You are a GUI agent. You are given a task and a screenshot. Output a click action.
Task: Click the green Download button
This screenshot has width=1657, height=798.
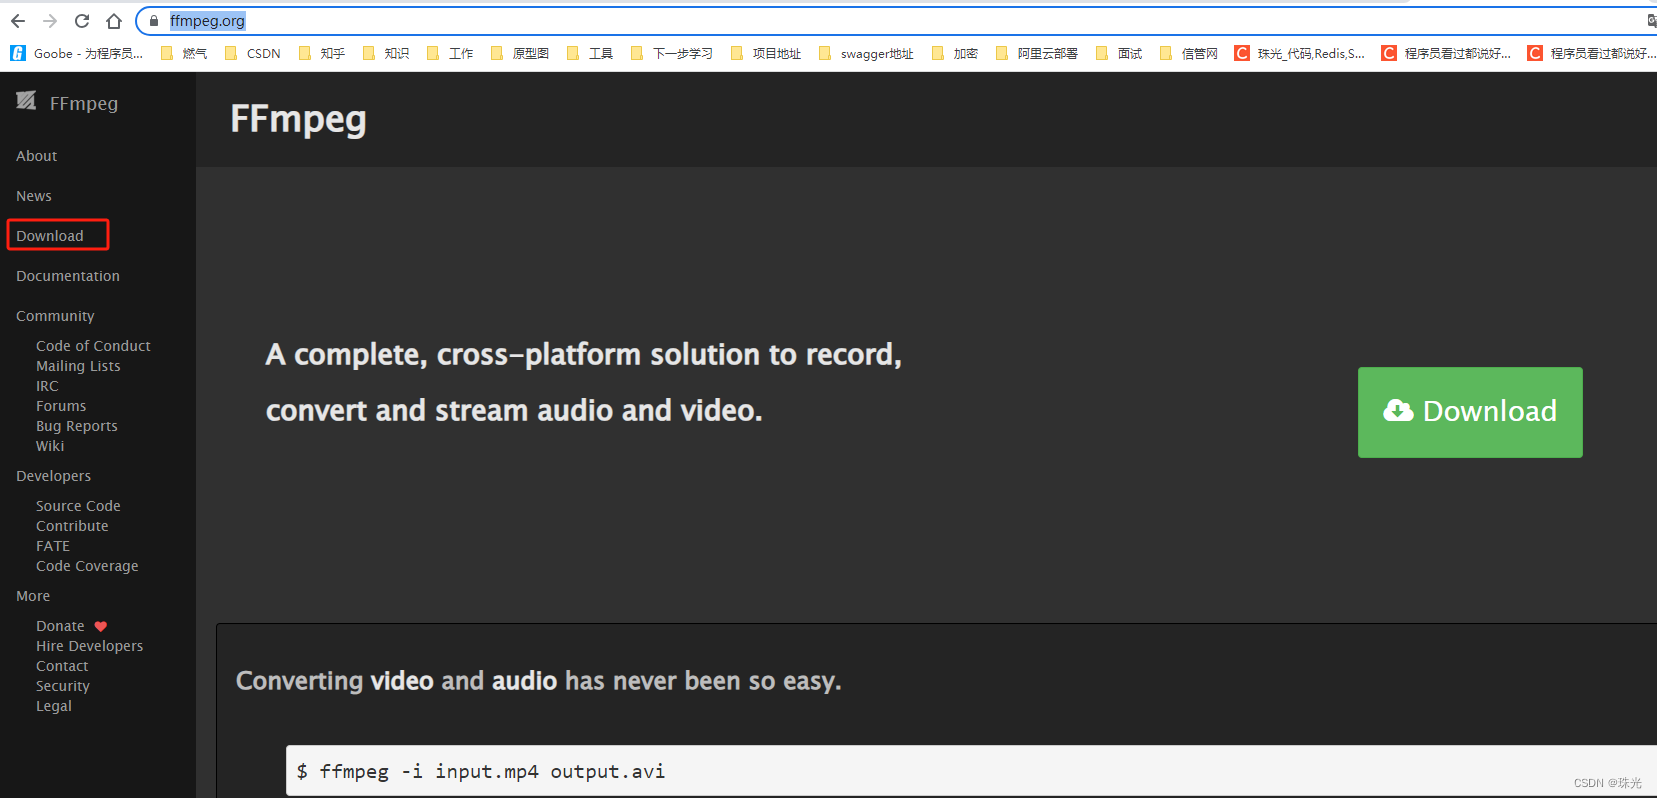1470,412
